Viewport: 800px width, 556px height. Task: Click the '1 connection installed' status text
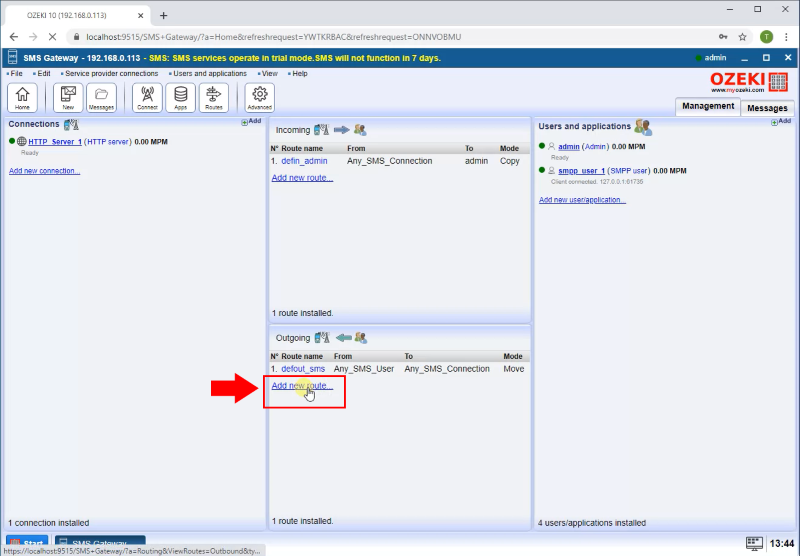point(48,523)
